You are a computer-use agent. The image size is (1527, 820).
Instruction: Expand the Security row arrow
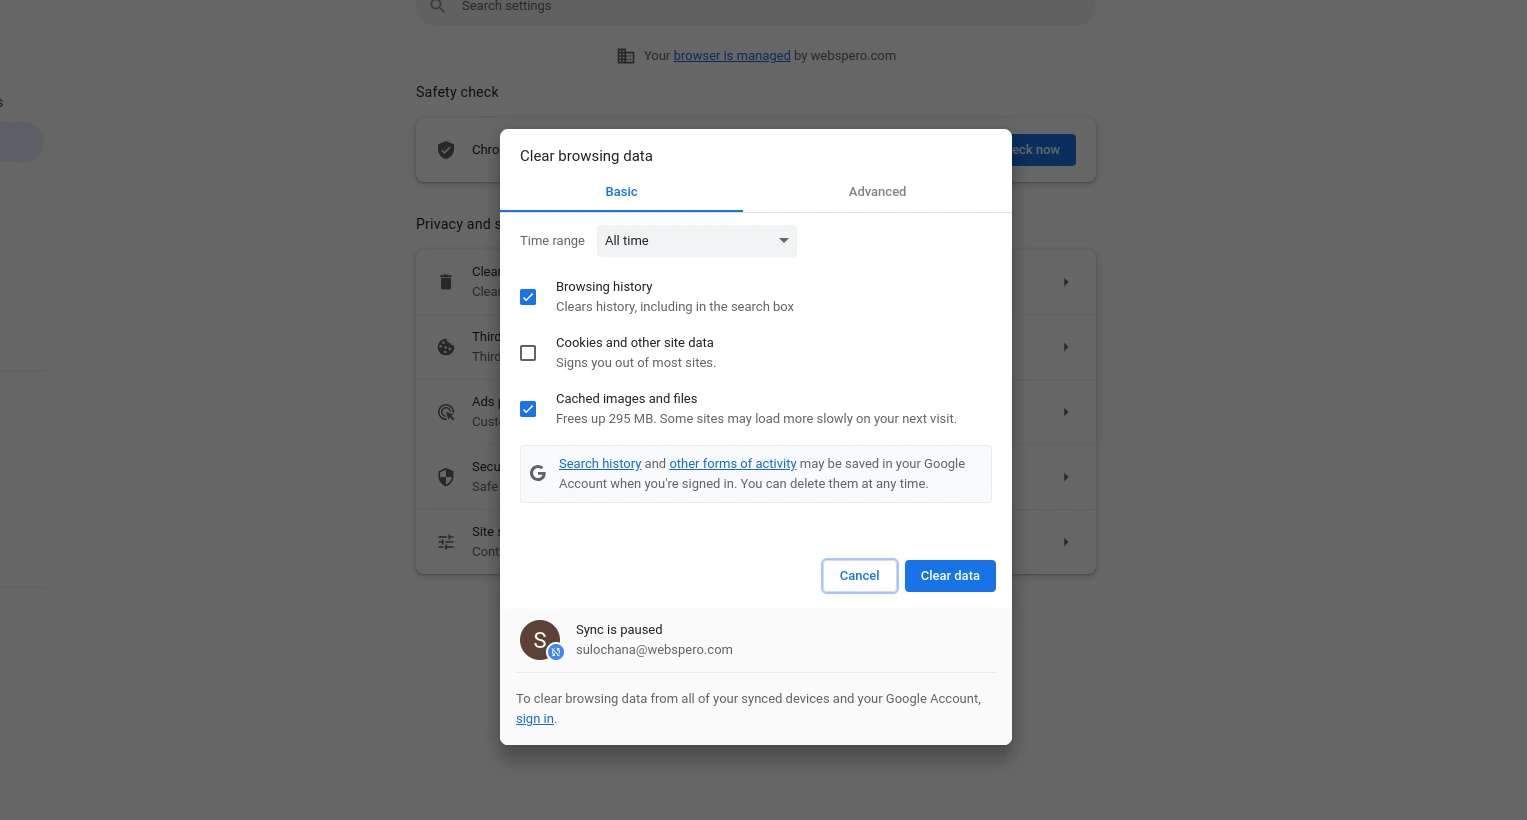coord(1066,477)
